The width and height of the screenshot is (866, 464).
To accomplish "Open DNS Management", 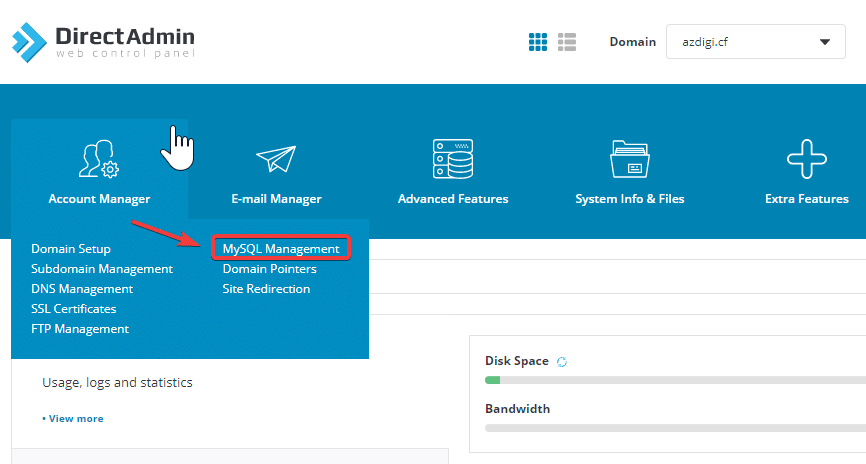I will (x=82, y=289).
